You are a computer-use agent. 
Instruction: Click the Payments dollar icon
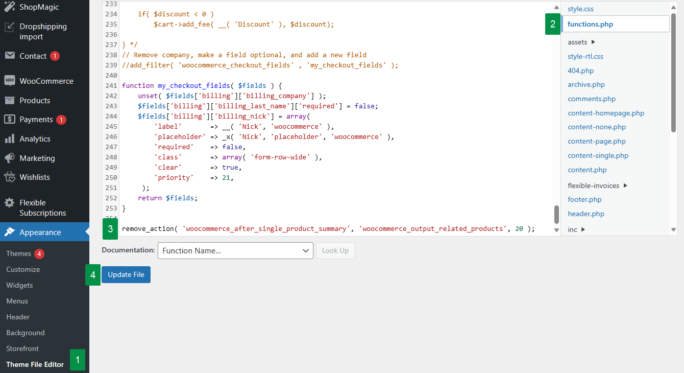click(x=10, y=119)
